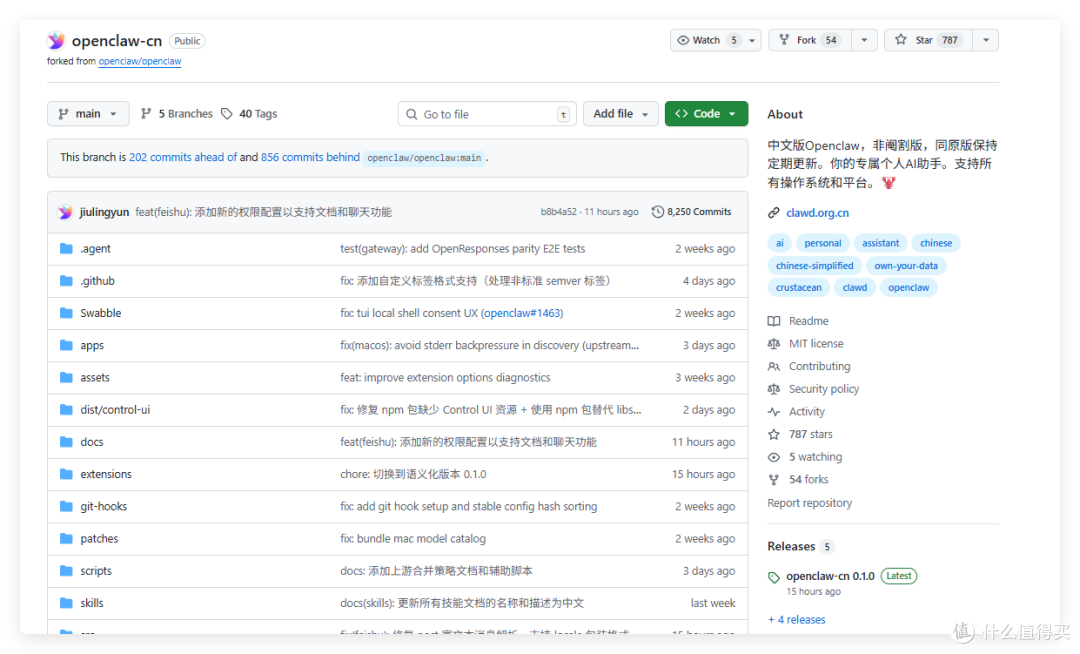Open the Contributing guidelines link
Screen dimensions: 1080x654
[820, 366]
